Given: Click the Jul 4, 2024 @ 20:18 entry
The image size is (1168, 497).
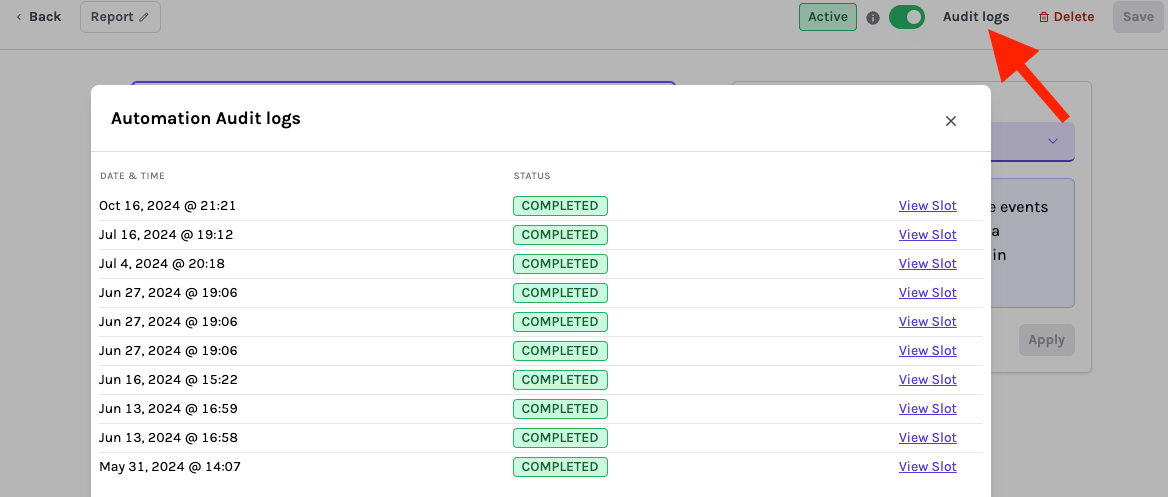Looking at the screenshot, I should click(x=162, y=264).
